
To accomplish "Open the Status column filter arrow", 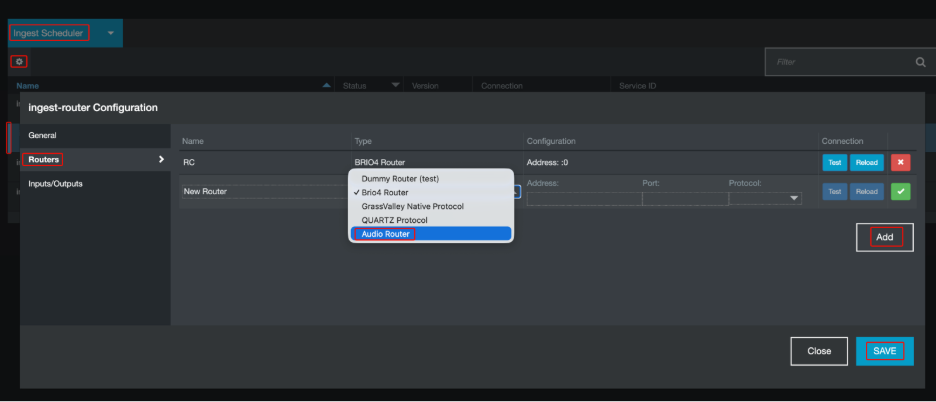I will pyautogui.click(x=395, y=86).
